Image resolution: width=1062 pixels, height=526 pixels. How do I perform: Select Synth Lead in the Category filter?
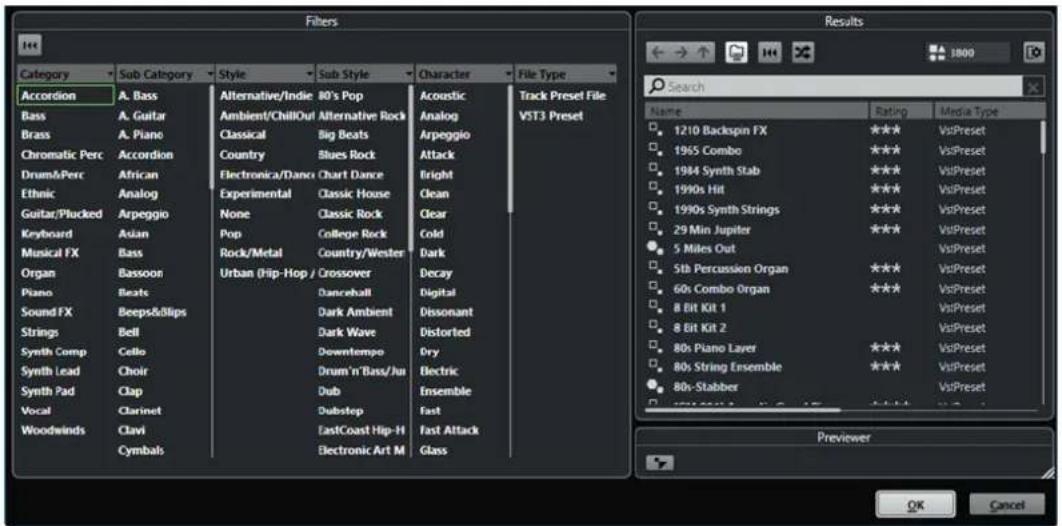pos(50,371)
